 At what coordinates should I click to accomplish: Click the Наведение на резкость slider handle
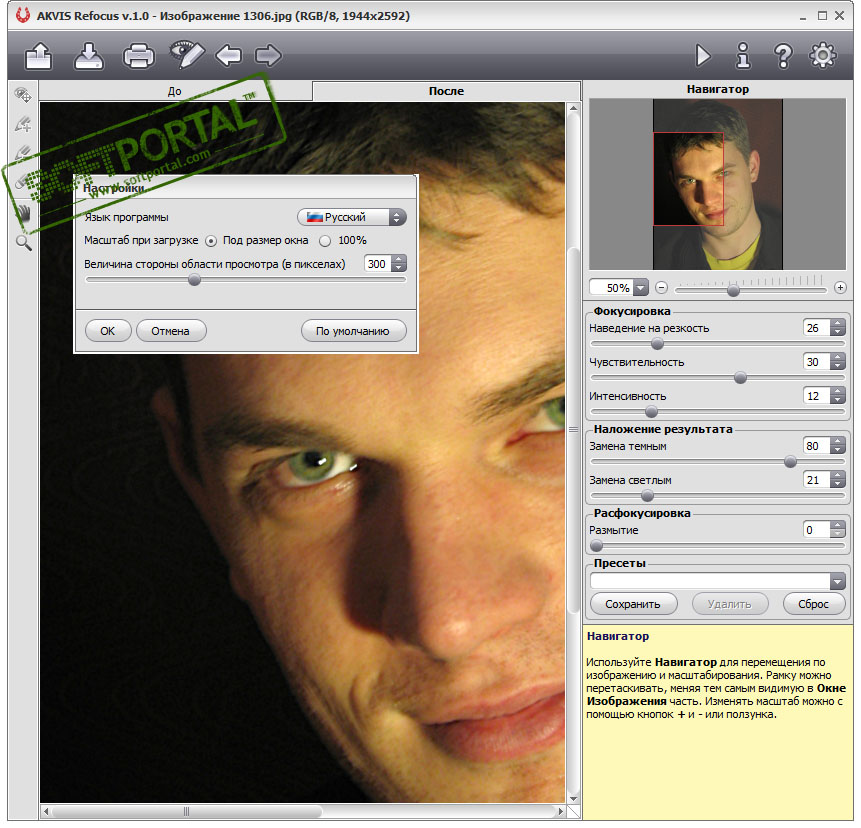pos(657,345)
